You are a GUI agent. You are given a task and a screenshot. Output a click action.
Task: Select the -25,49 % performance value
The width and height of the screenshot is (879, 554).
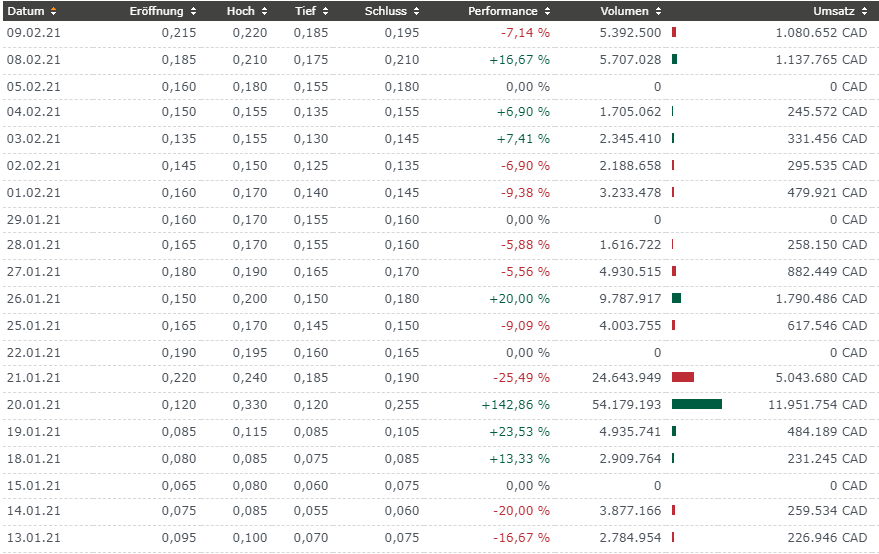[x=521, y=378]
